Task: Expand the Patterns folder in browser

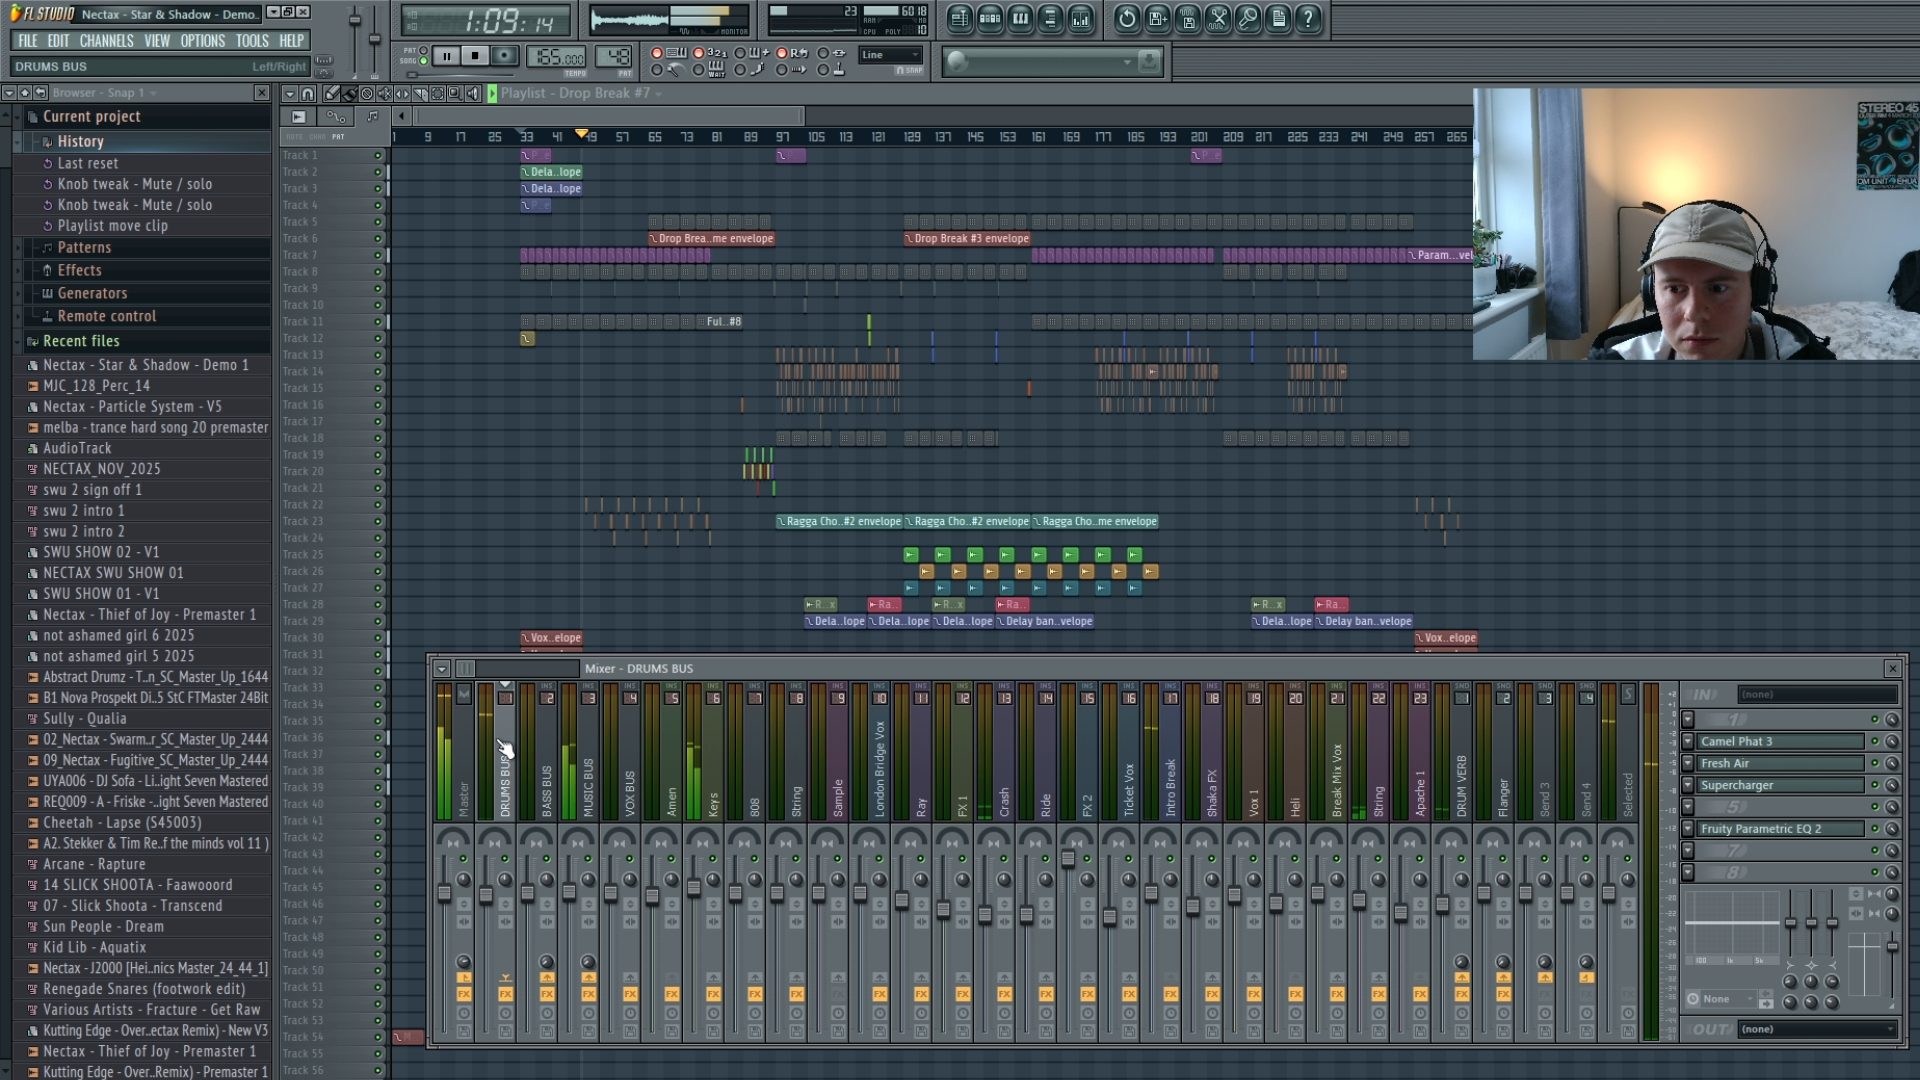Action: click(84, 247)
